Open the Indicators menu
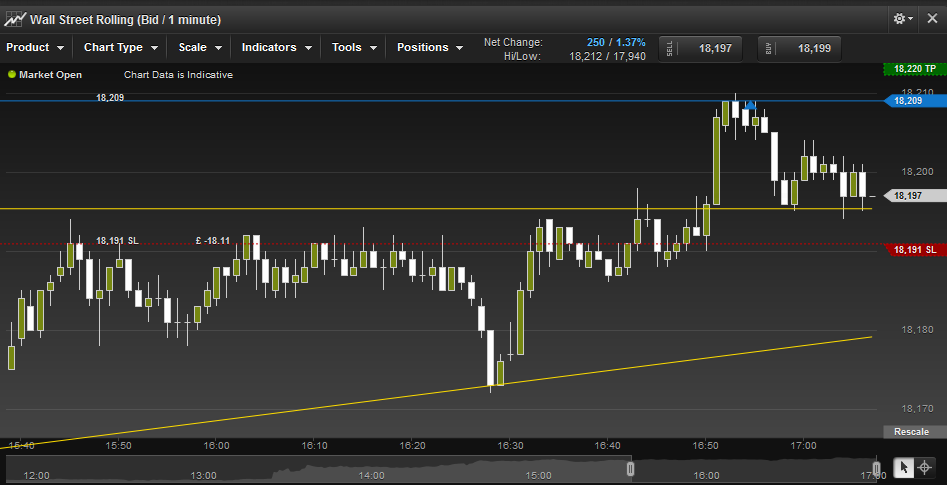This screenshot has height=485, width=947. [277, 47]
